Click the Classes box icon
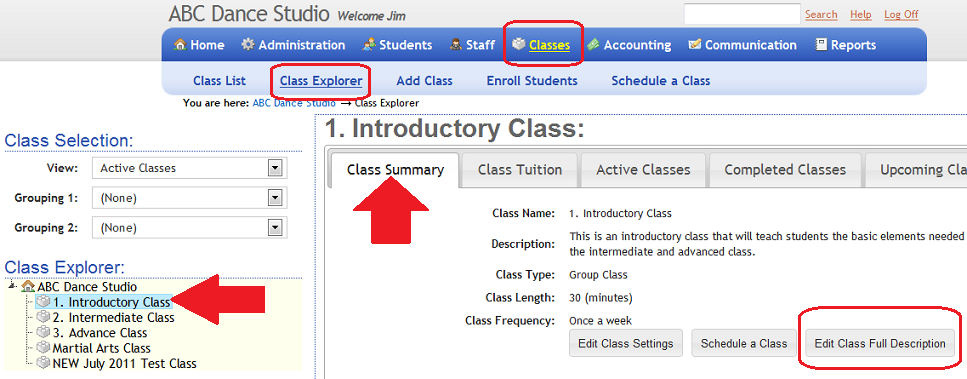The width and height of the screenshot is (967, 379). (519, 44)
